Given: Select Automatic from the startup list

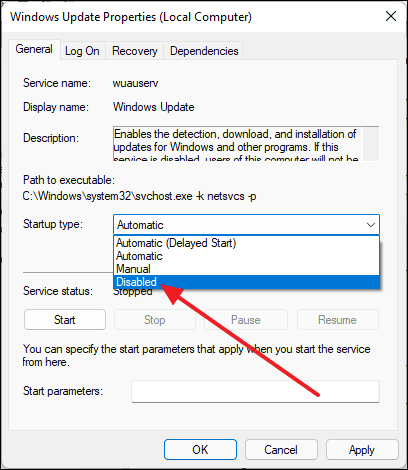Looking at the screenshot, I should click(246, 256).
